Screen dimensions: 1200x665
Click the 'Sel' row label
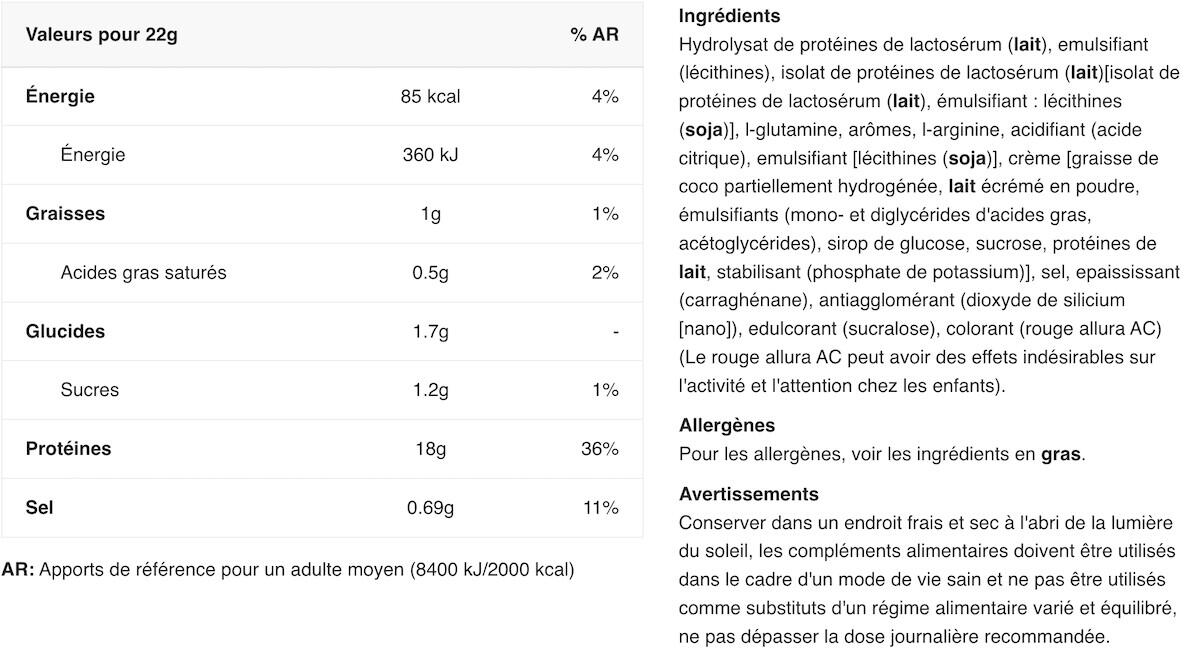(40, 507)
